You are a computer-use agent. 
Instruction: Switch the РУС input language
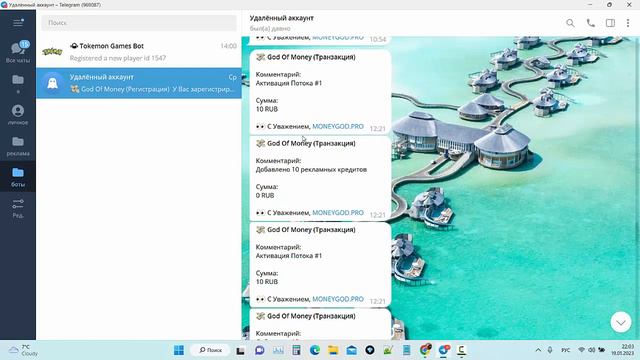(x=565, y=350)
